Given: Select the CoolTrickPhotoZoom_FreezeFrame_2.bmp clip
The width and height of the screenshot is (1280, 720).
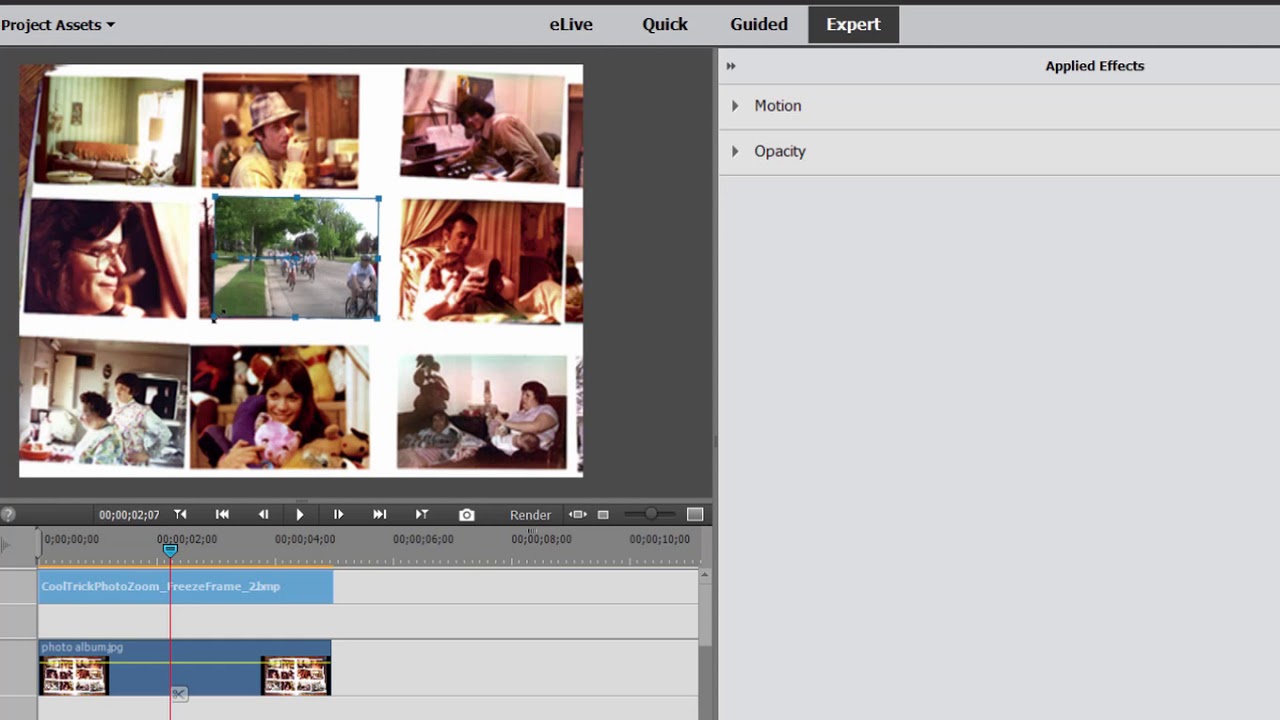Looking at the screenshot, I should (x=185, y=587).
